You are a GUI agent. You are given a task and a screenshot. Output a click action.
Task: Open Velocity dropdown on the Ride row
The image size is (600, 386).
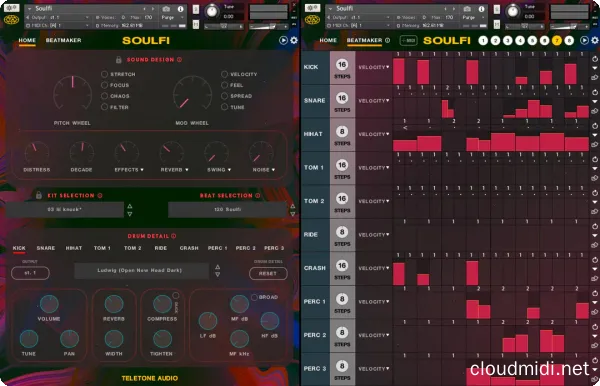click(x=373, y=235)
